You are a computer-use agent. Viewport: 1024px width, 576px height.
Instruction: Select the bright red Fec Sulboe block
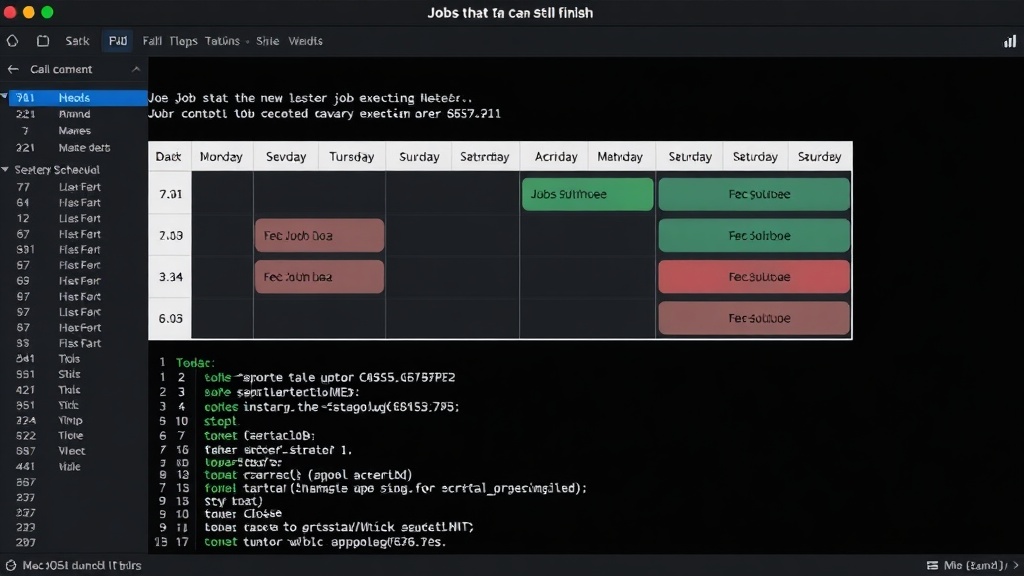tap(754, 277)
